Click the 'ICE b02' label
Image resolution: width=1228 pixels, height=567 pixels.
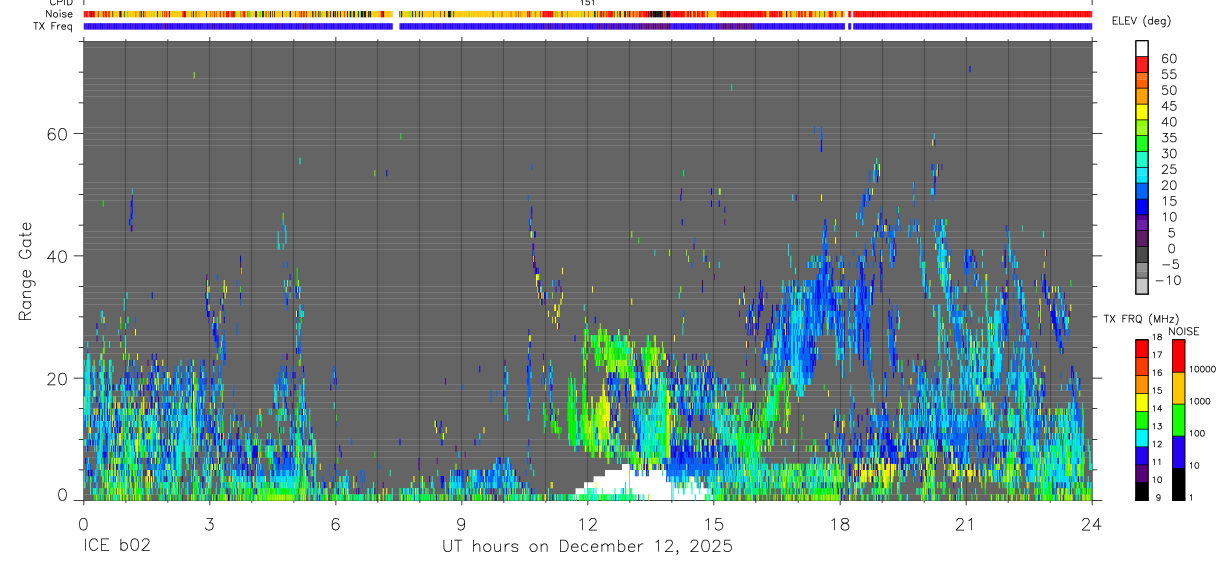tap(118, 547)
